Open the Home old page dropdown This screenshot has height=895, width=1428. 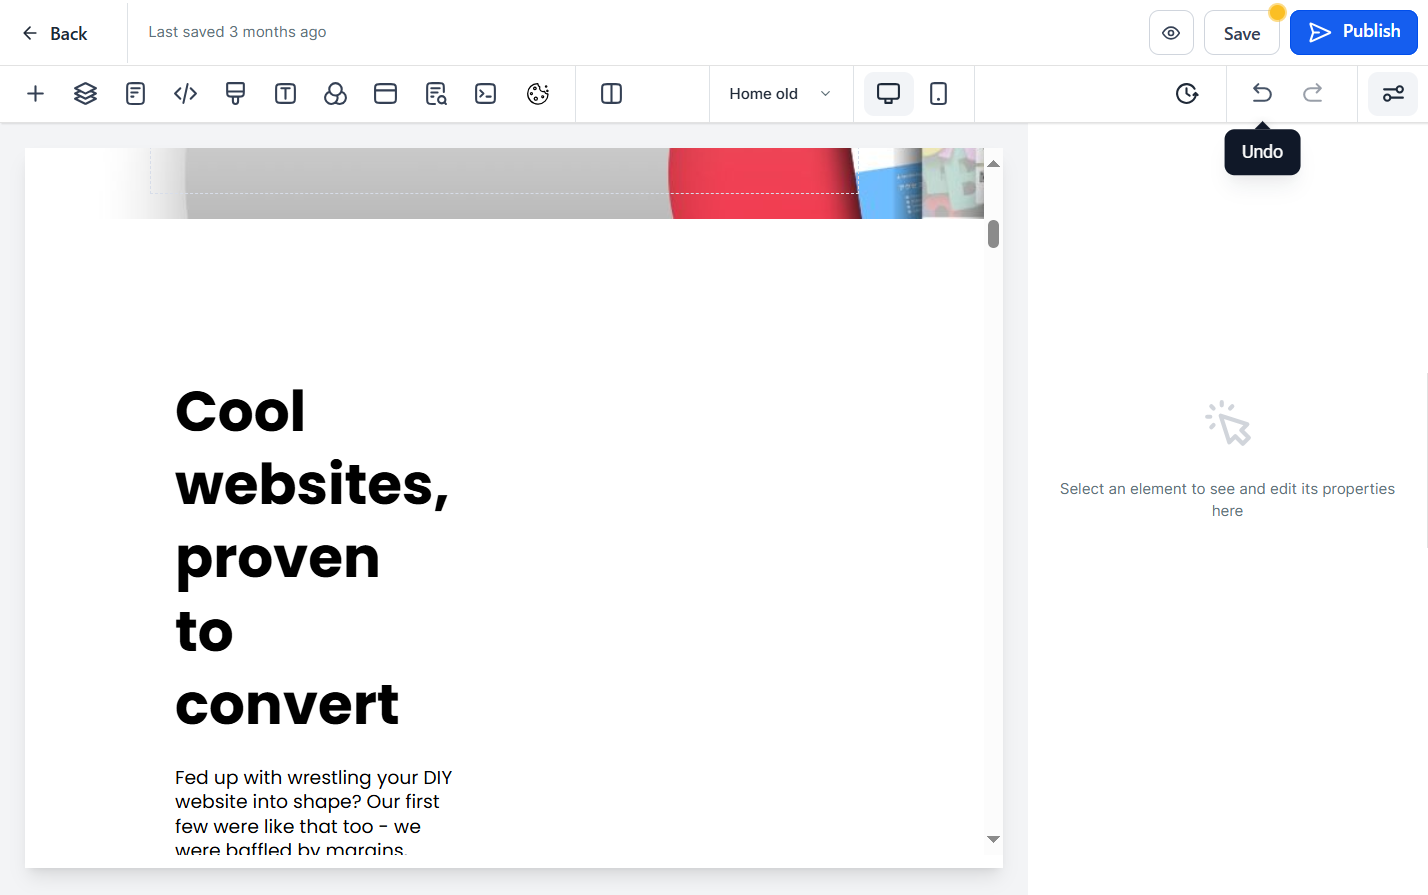click(780, 94)
